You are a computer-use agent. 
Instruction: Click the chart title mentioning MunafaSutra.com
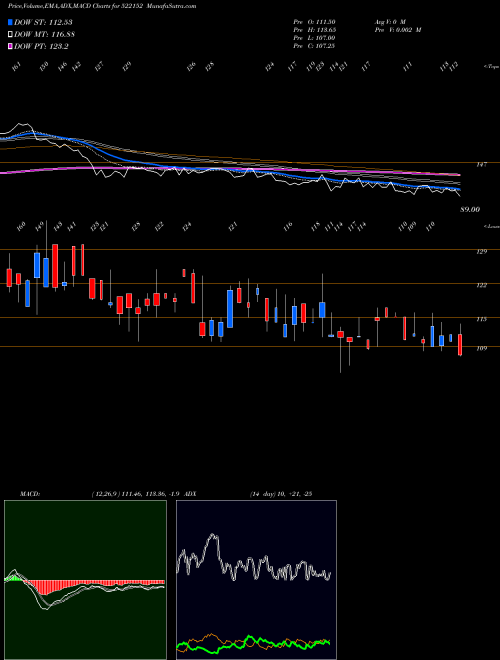(x=102, y=6)
